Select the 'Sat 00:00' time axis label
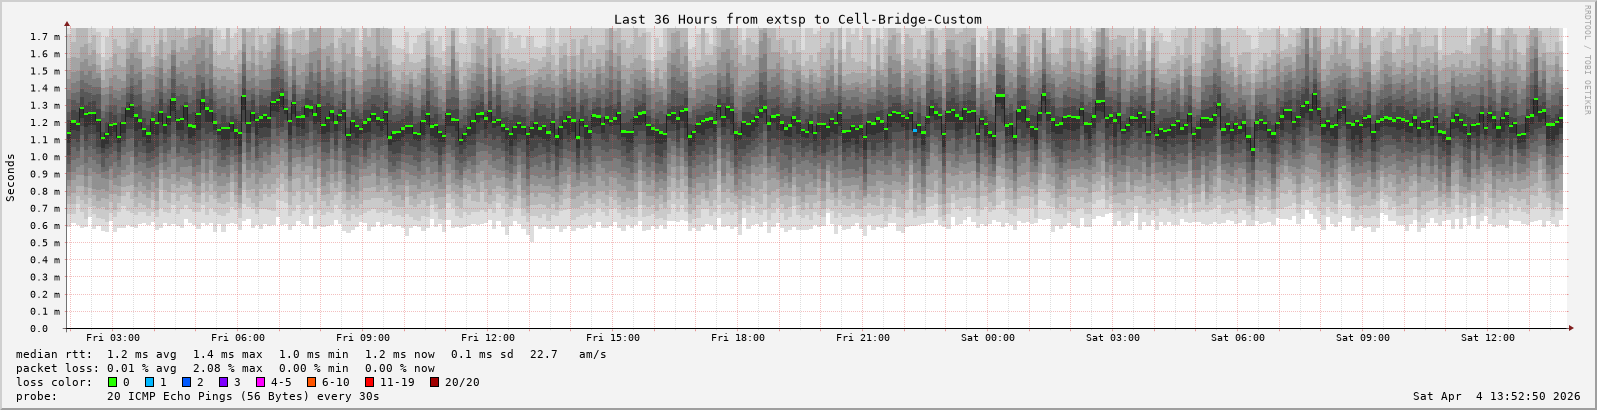Image resolution: width=1597 pixels, height=410 pixels. coord(988,338)
